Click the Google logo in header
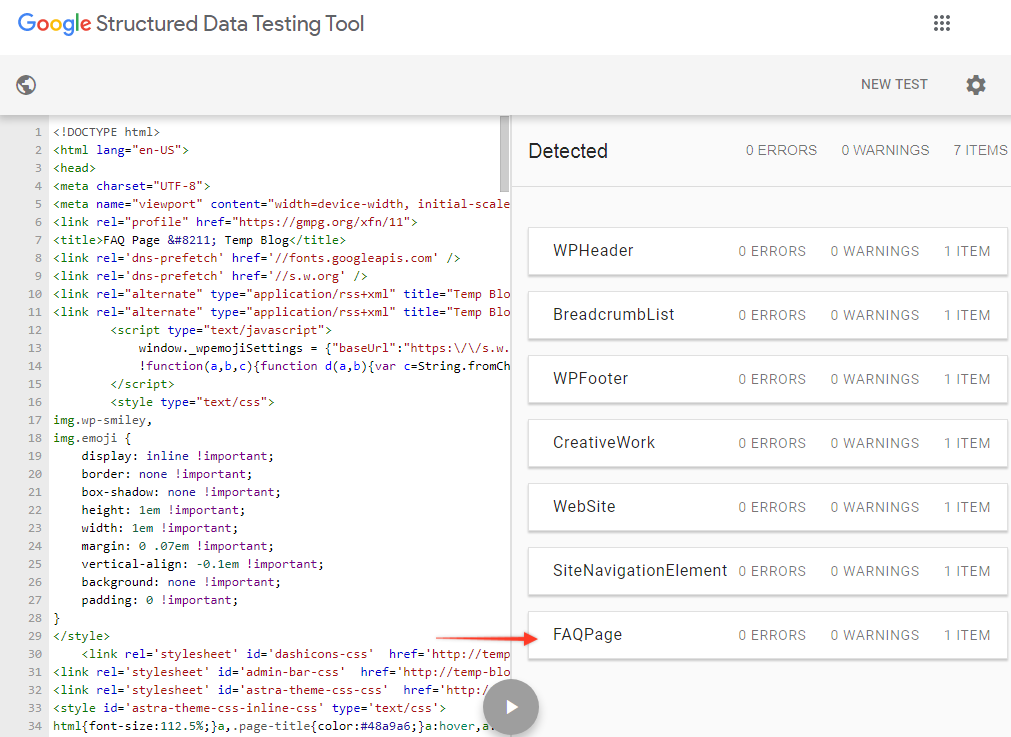 [x=54, y=24]
